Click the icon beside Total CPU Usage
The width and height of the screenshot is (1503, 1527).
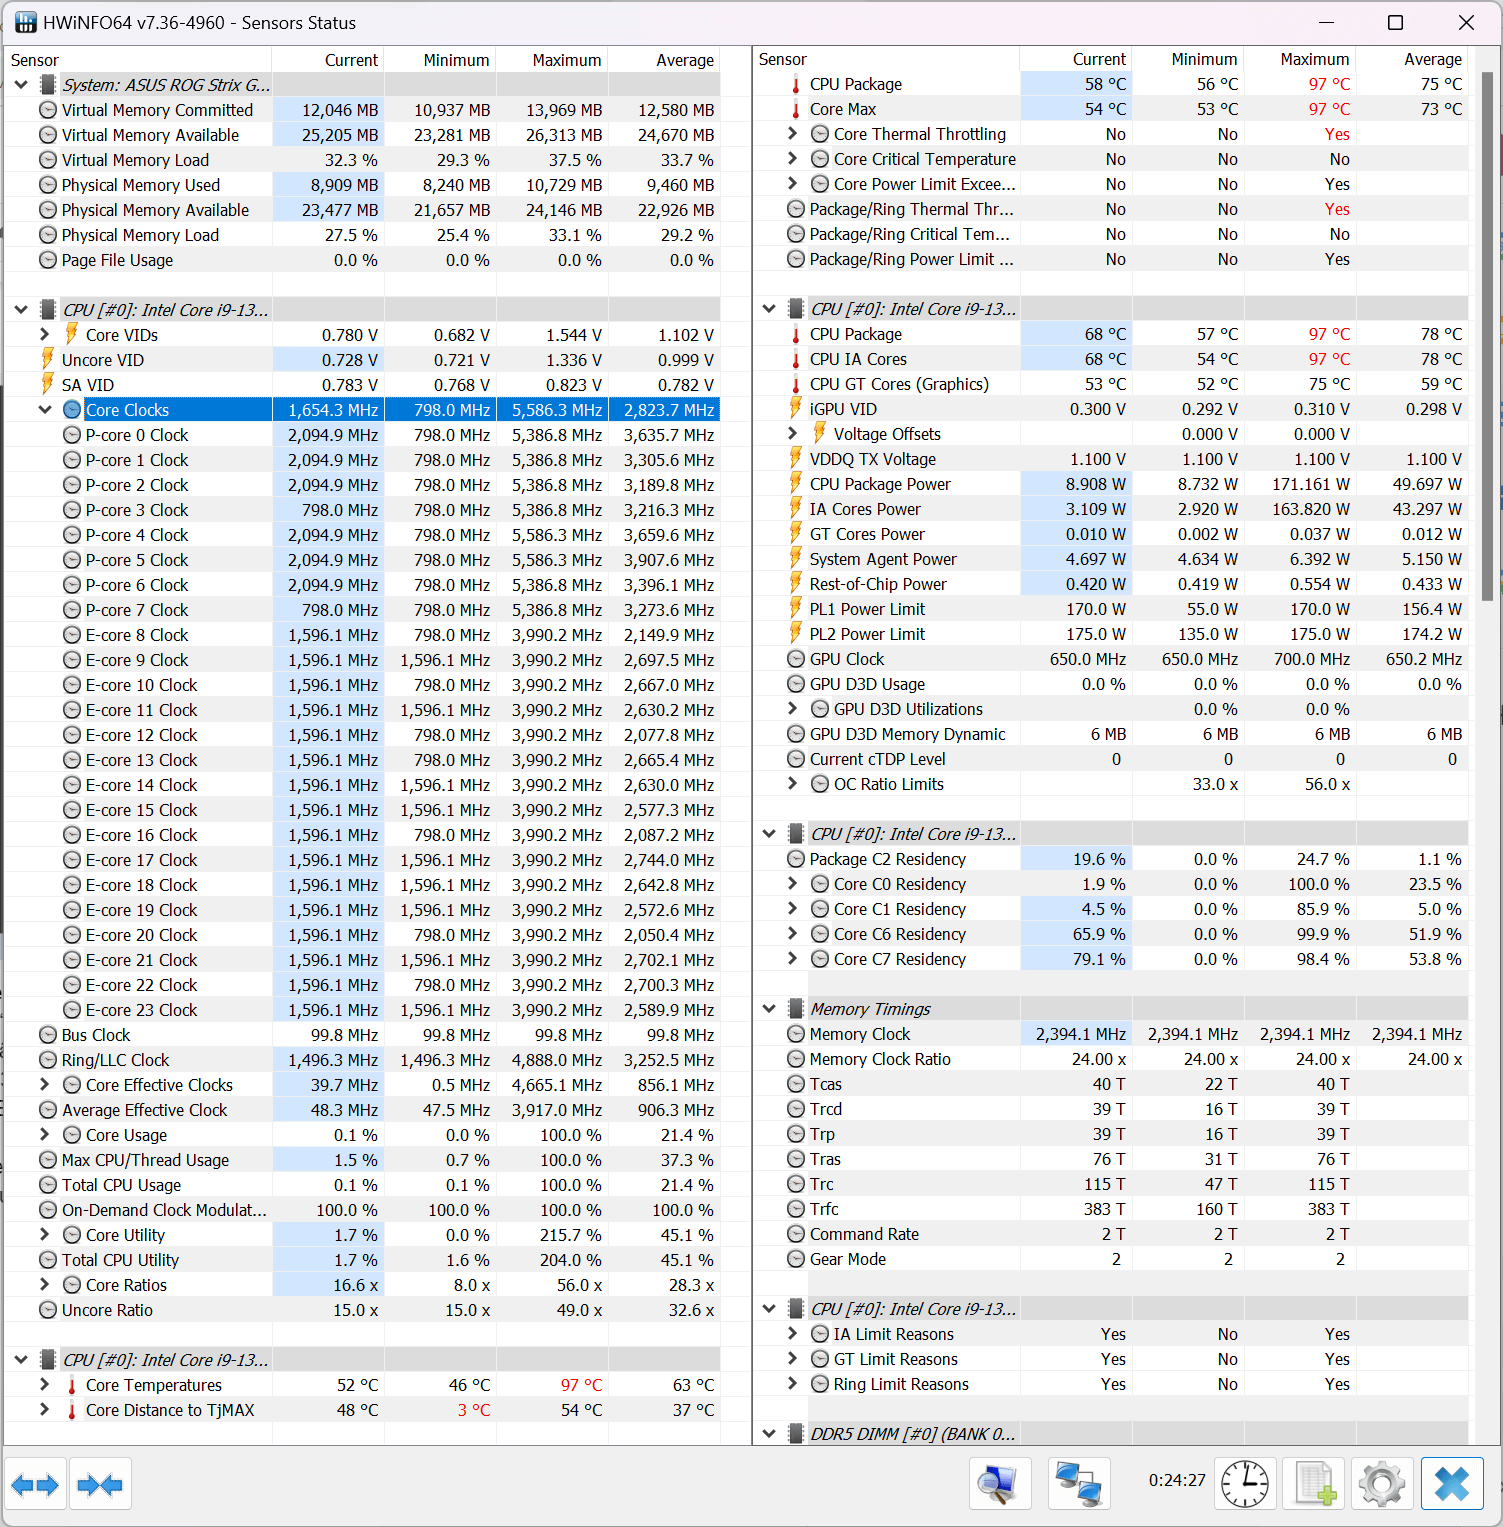[48, 1185]
